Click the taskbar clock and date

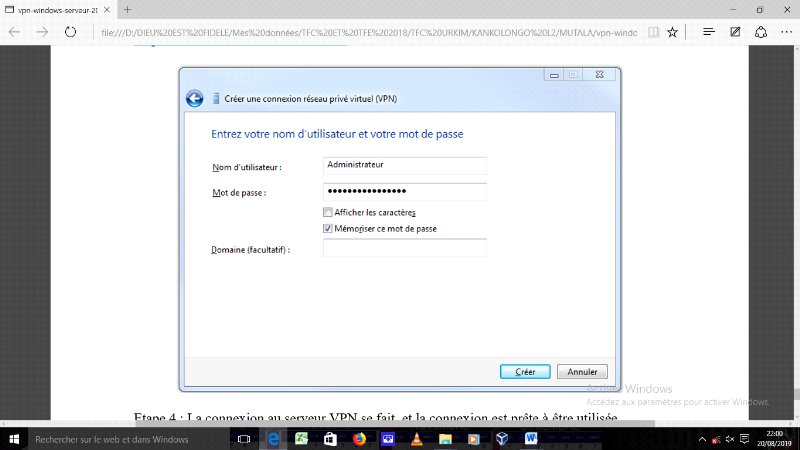click(x=774, y=439)
